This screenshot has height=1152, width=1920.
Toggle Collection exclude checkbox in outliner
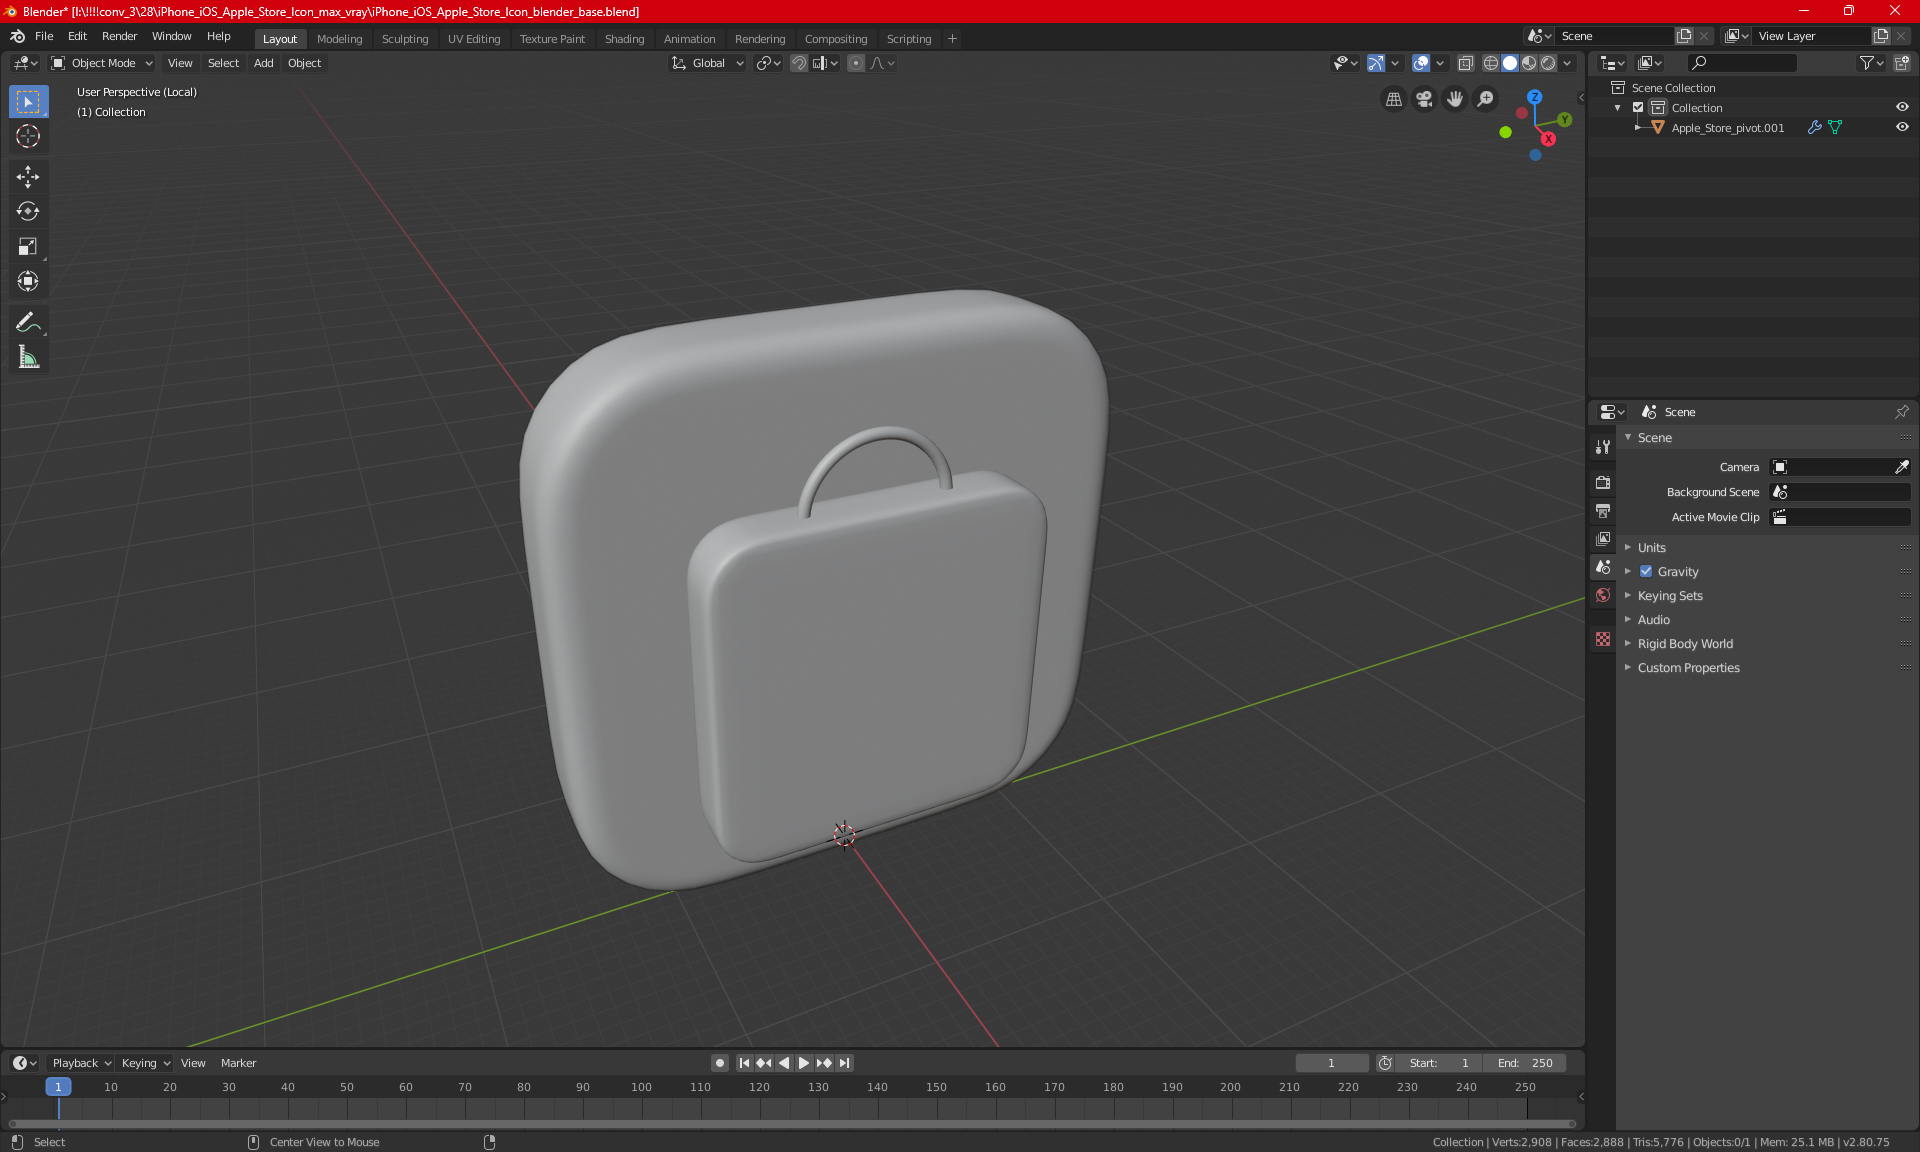click(1638, 107)
